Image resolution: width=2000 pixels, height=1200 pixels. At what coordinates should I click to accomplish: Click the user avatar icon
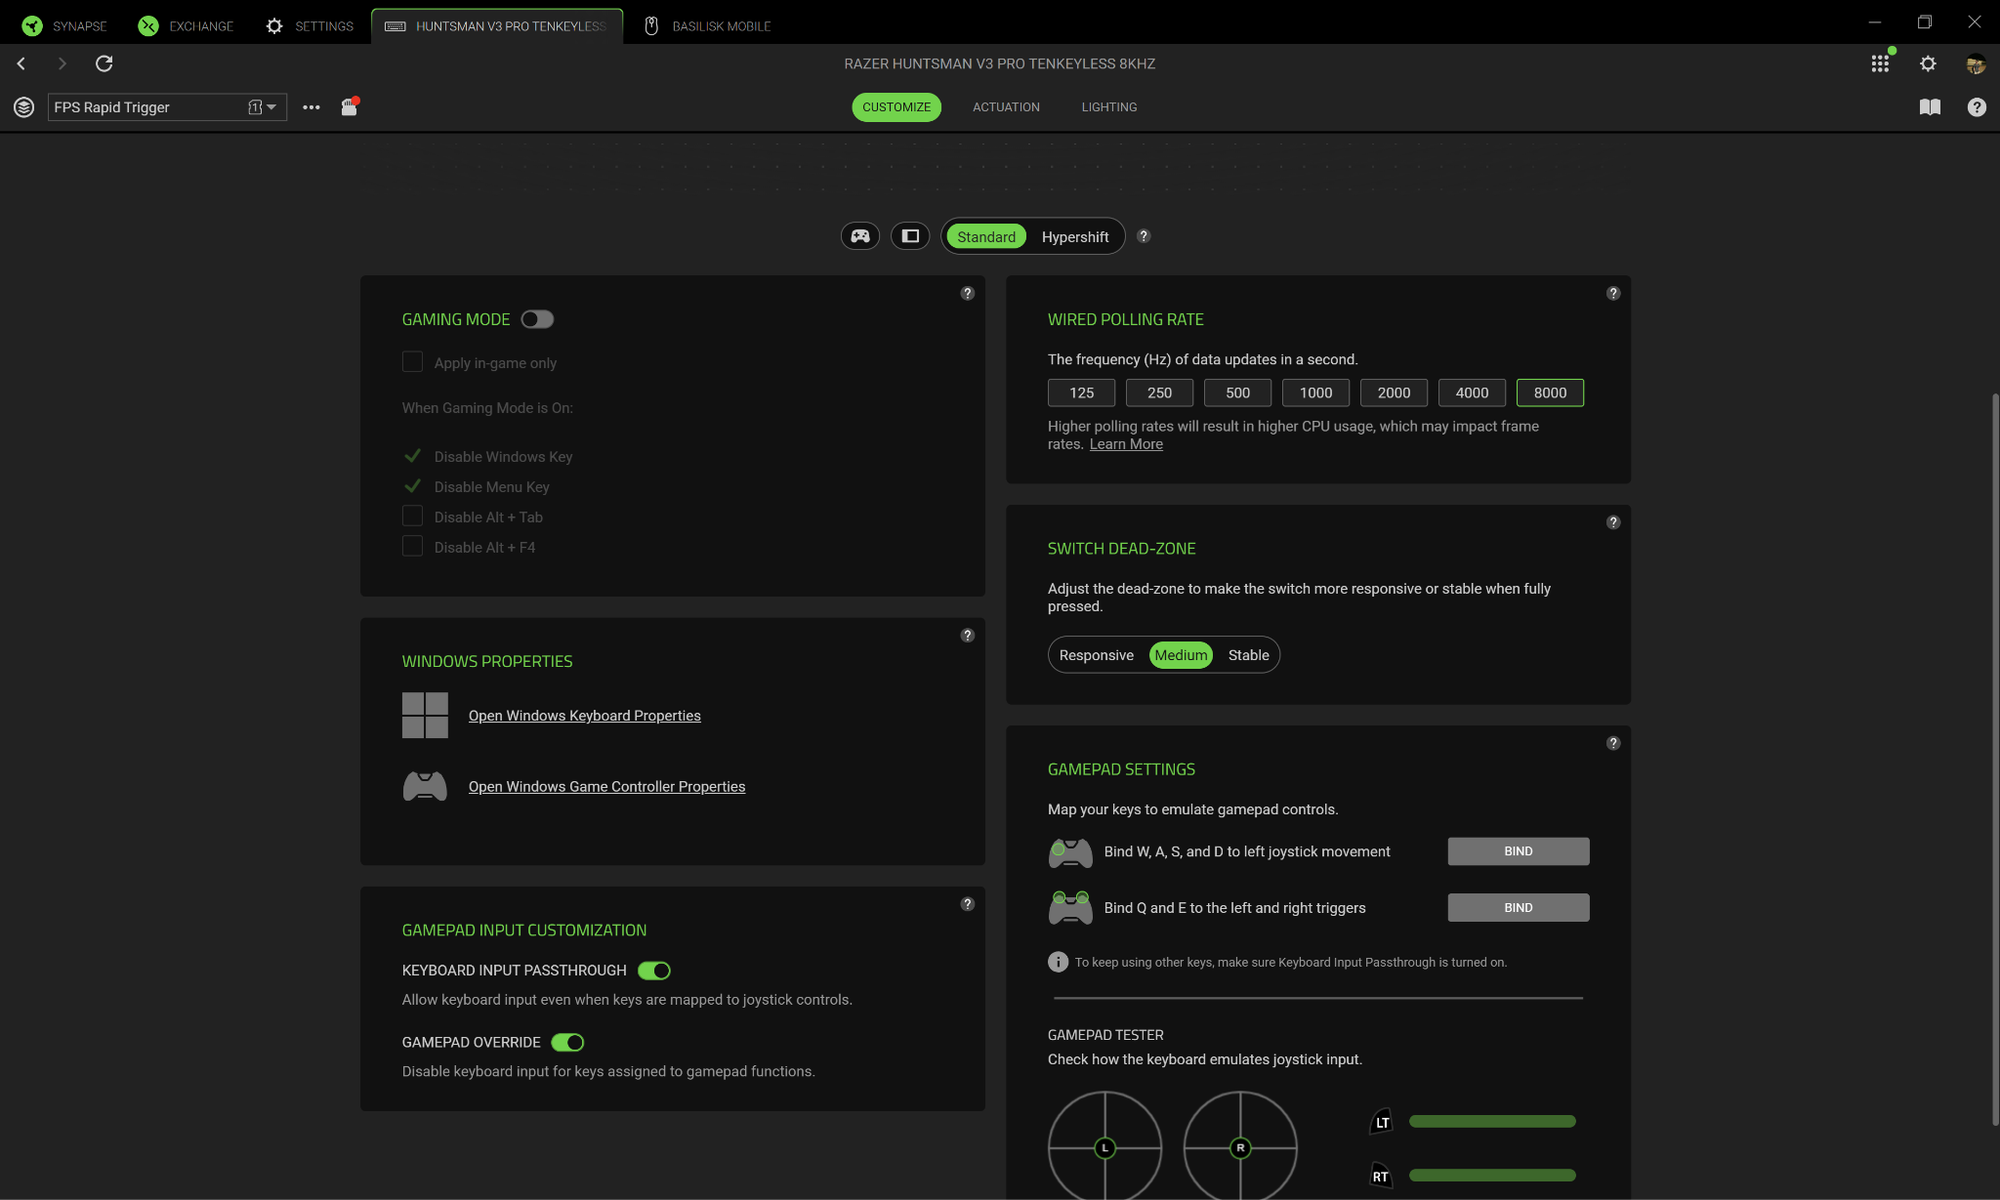coord(1975,64)
